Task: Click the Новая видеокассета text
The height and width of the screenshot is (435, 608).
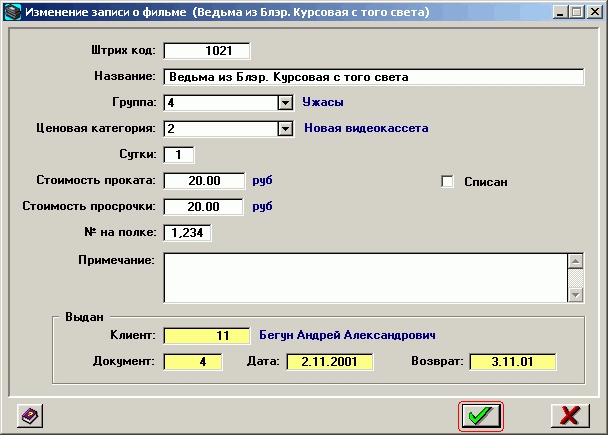Action: [366, 128]
